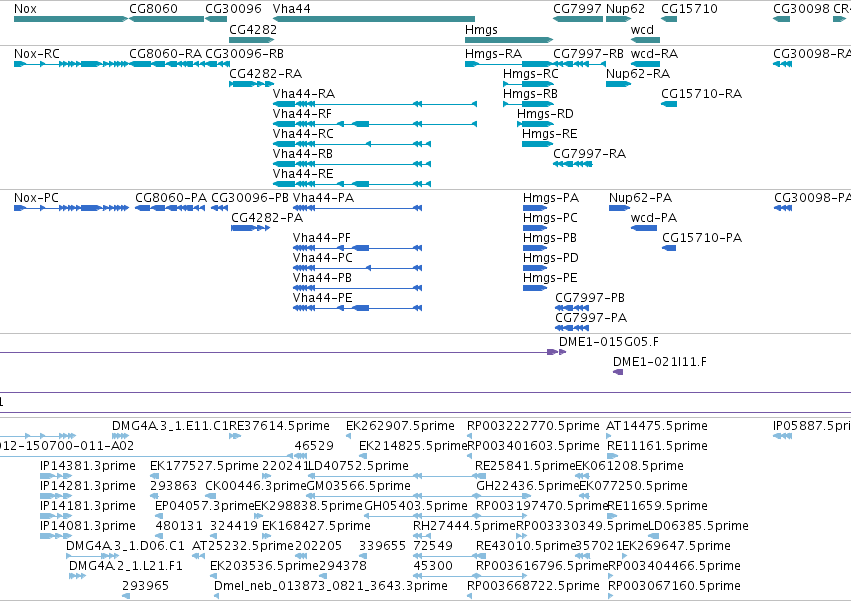The width and height of the screenshot is (851, 601).
Task: Select the Nup62-PA protein label
Action: pos(640,198)
